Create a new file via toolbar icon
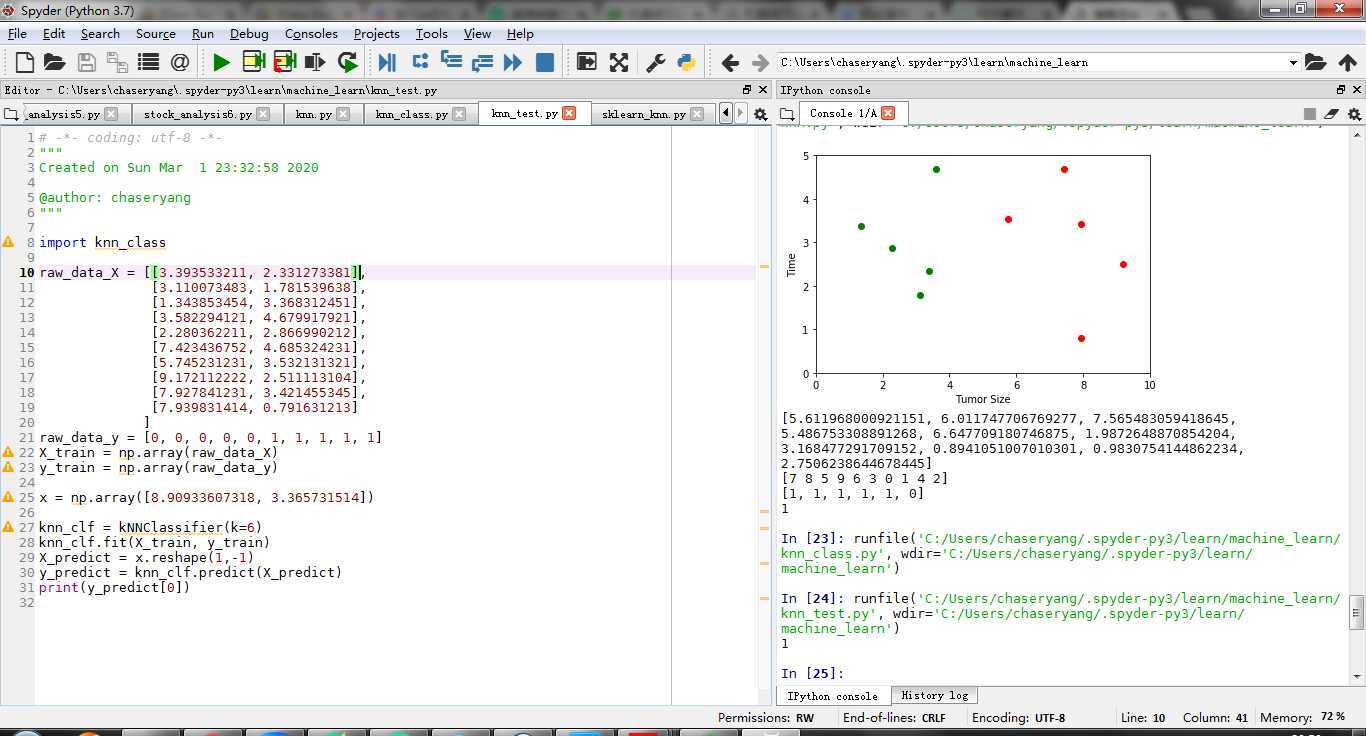The height and width of the screenshot is (736, 1366). [x=25, y=62]
